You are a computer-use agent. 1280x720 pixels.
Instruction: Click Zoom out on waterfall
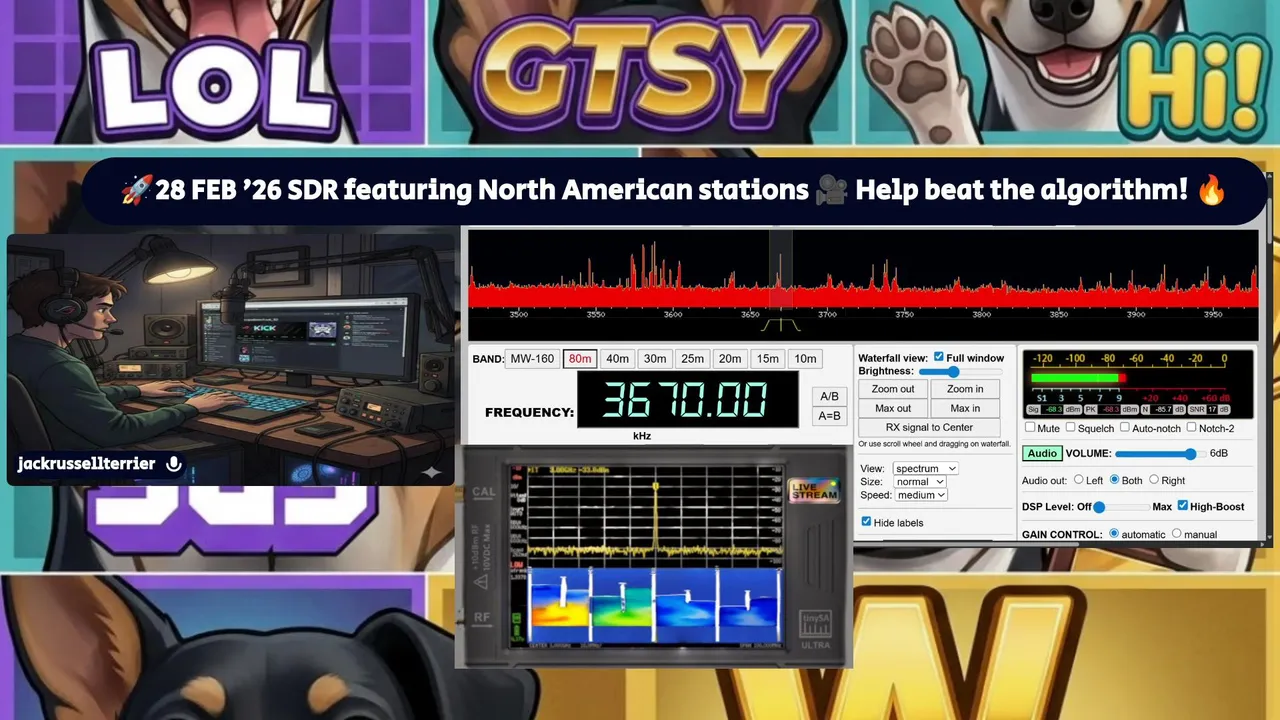893,389
